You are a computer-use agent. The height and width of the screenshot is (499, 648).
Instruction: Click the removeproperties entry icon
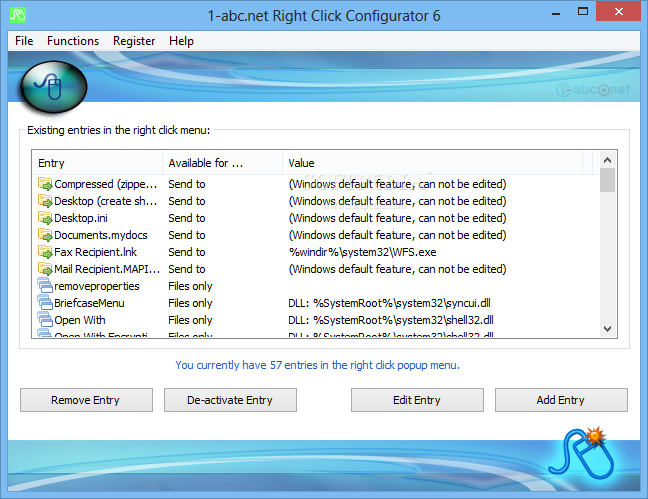pyautogui.click(x=45, y=285)
